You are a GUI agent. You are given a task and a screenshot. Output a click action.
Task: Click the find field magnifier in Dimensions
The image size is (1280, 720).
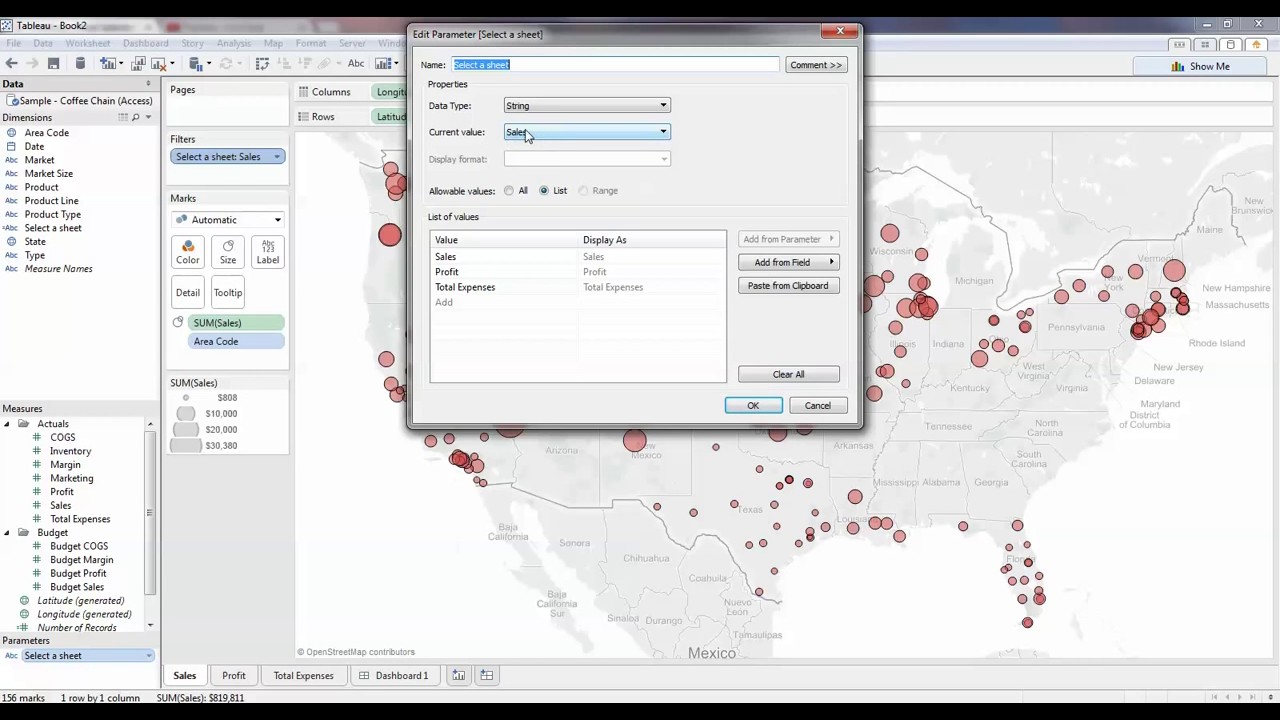pyautogui.click(x=136, y=118)
